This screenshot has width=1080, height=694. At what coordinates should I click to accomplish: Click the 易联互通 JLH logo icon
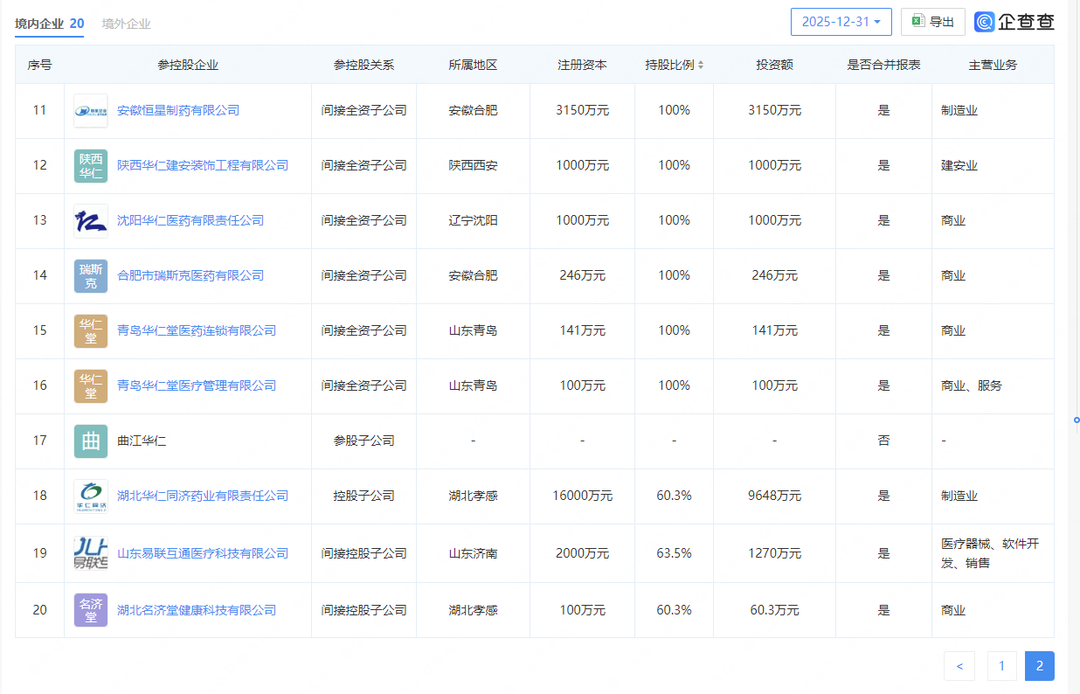(91, 554)
